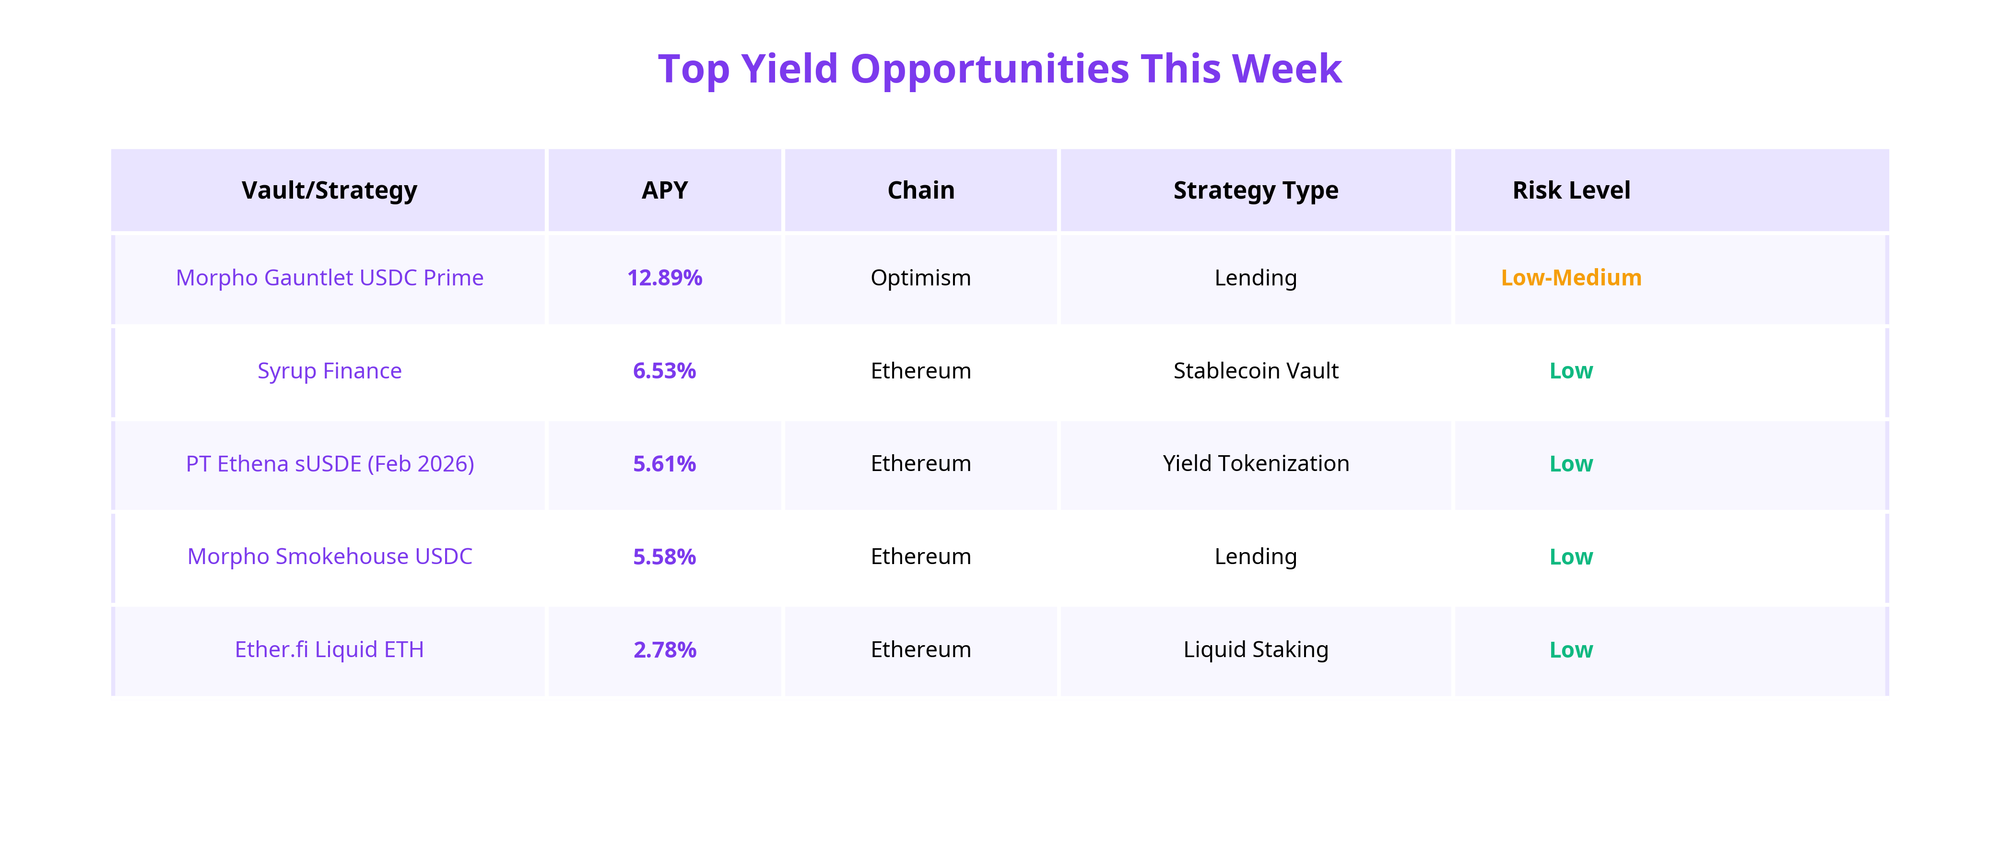This screenshot has width=2000, height=849.
Task: Click the Vault/Strategy column header
Action: point(329,190)
